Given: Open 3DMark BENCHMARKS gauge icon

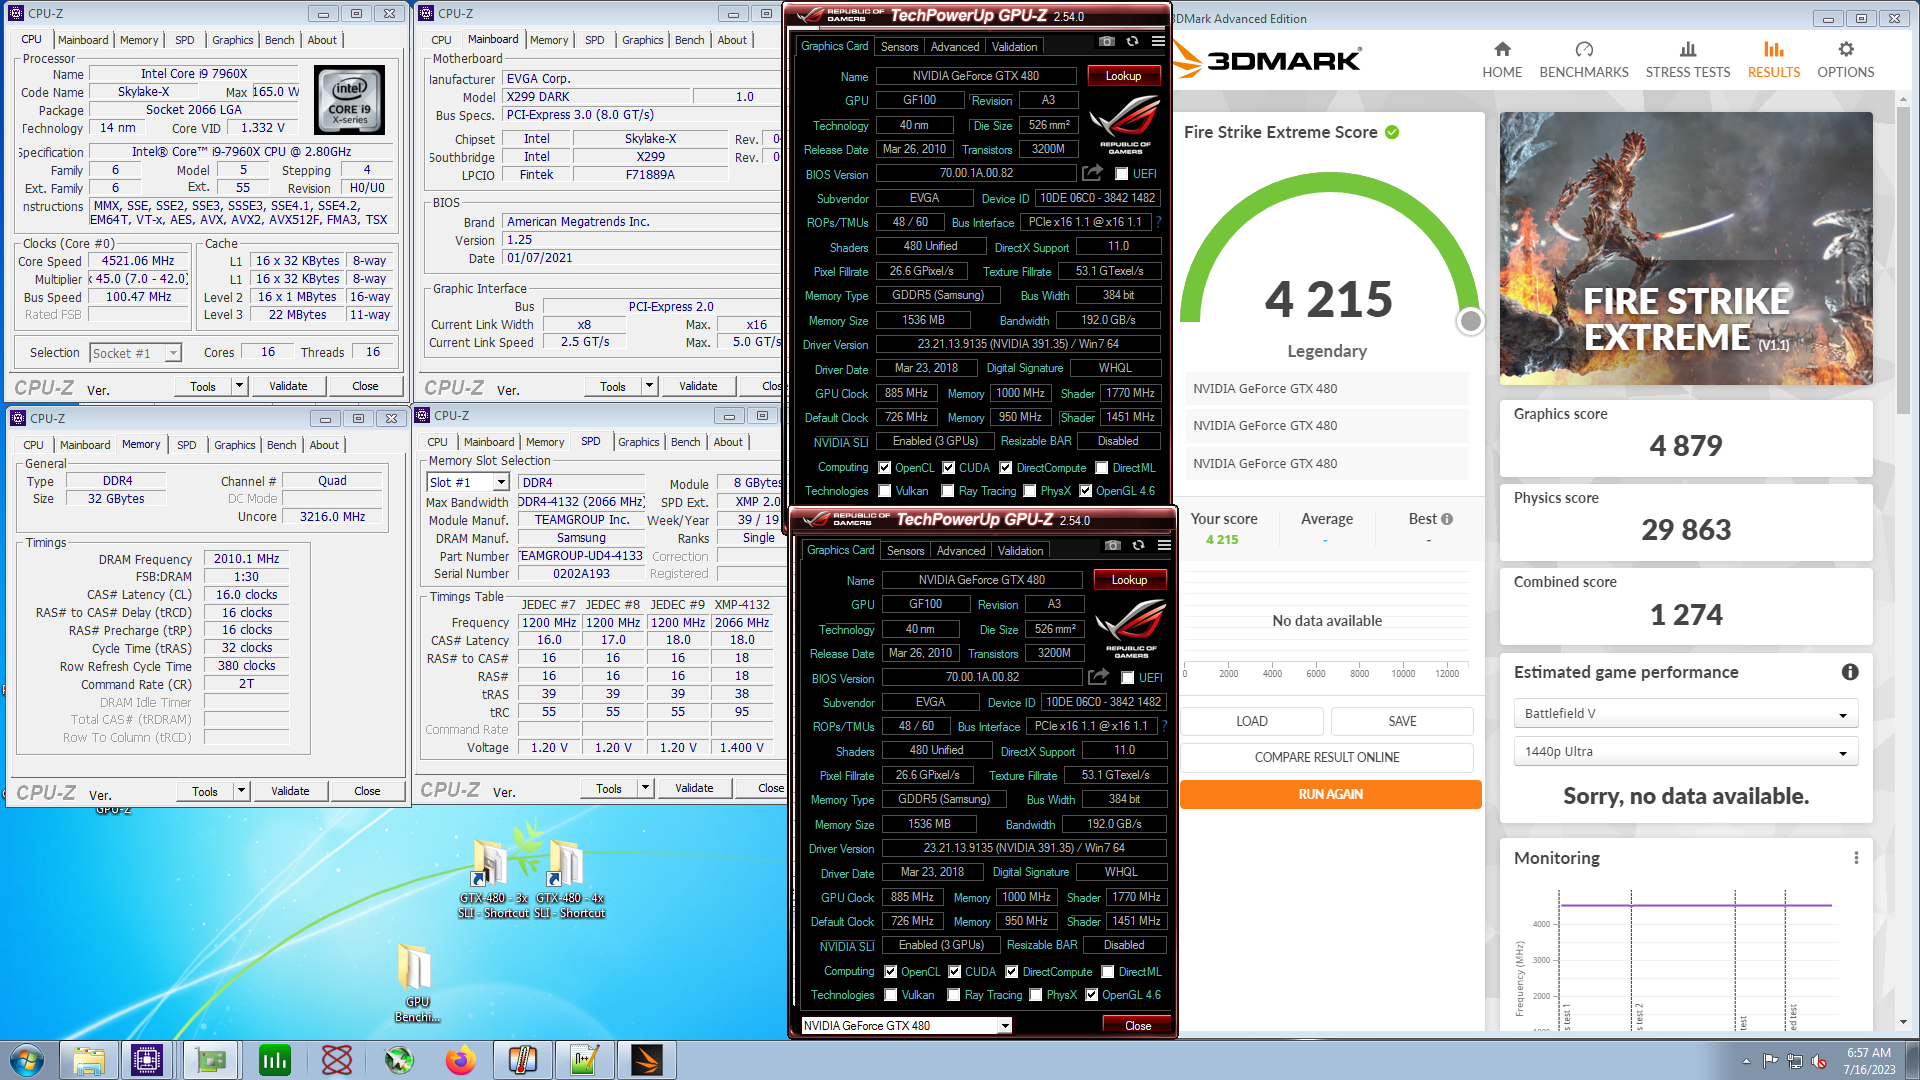Looking at the screenshot, I should click(x=1584, y=49).
